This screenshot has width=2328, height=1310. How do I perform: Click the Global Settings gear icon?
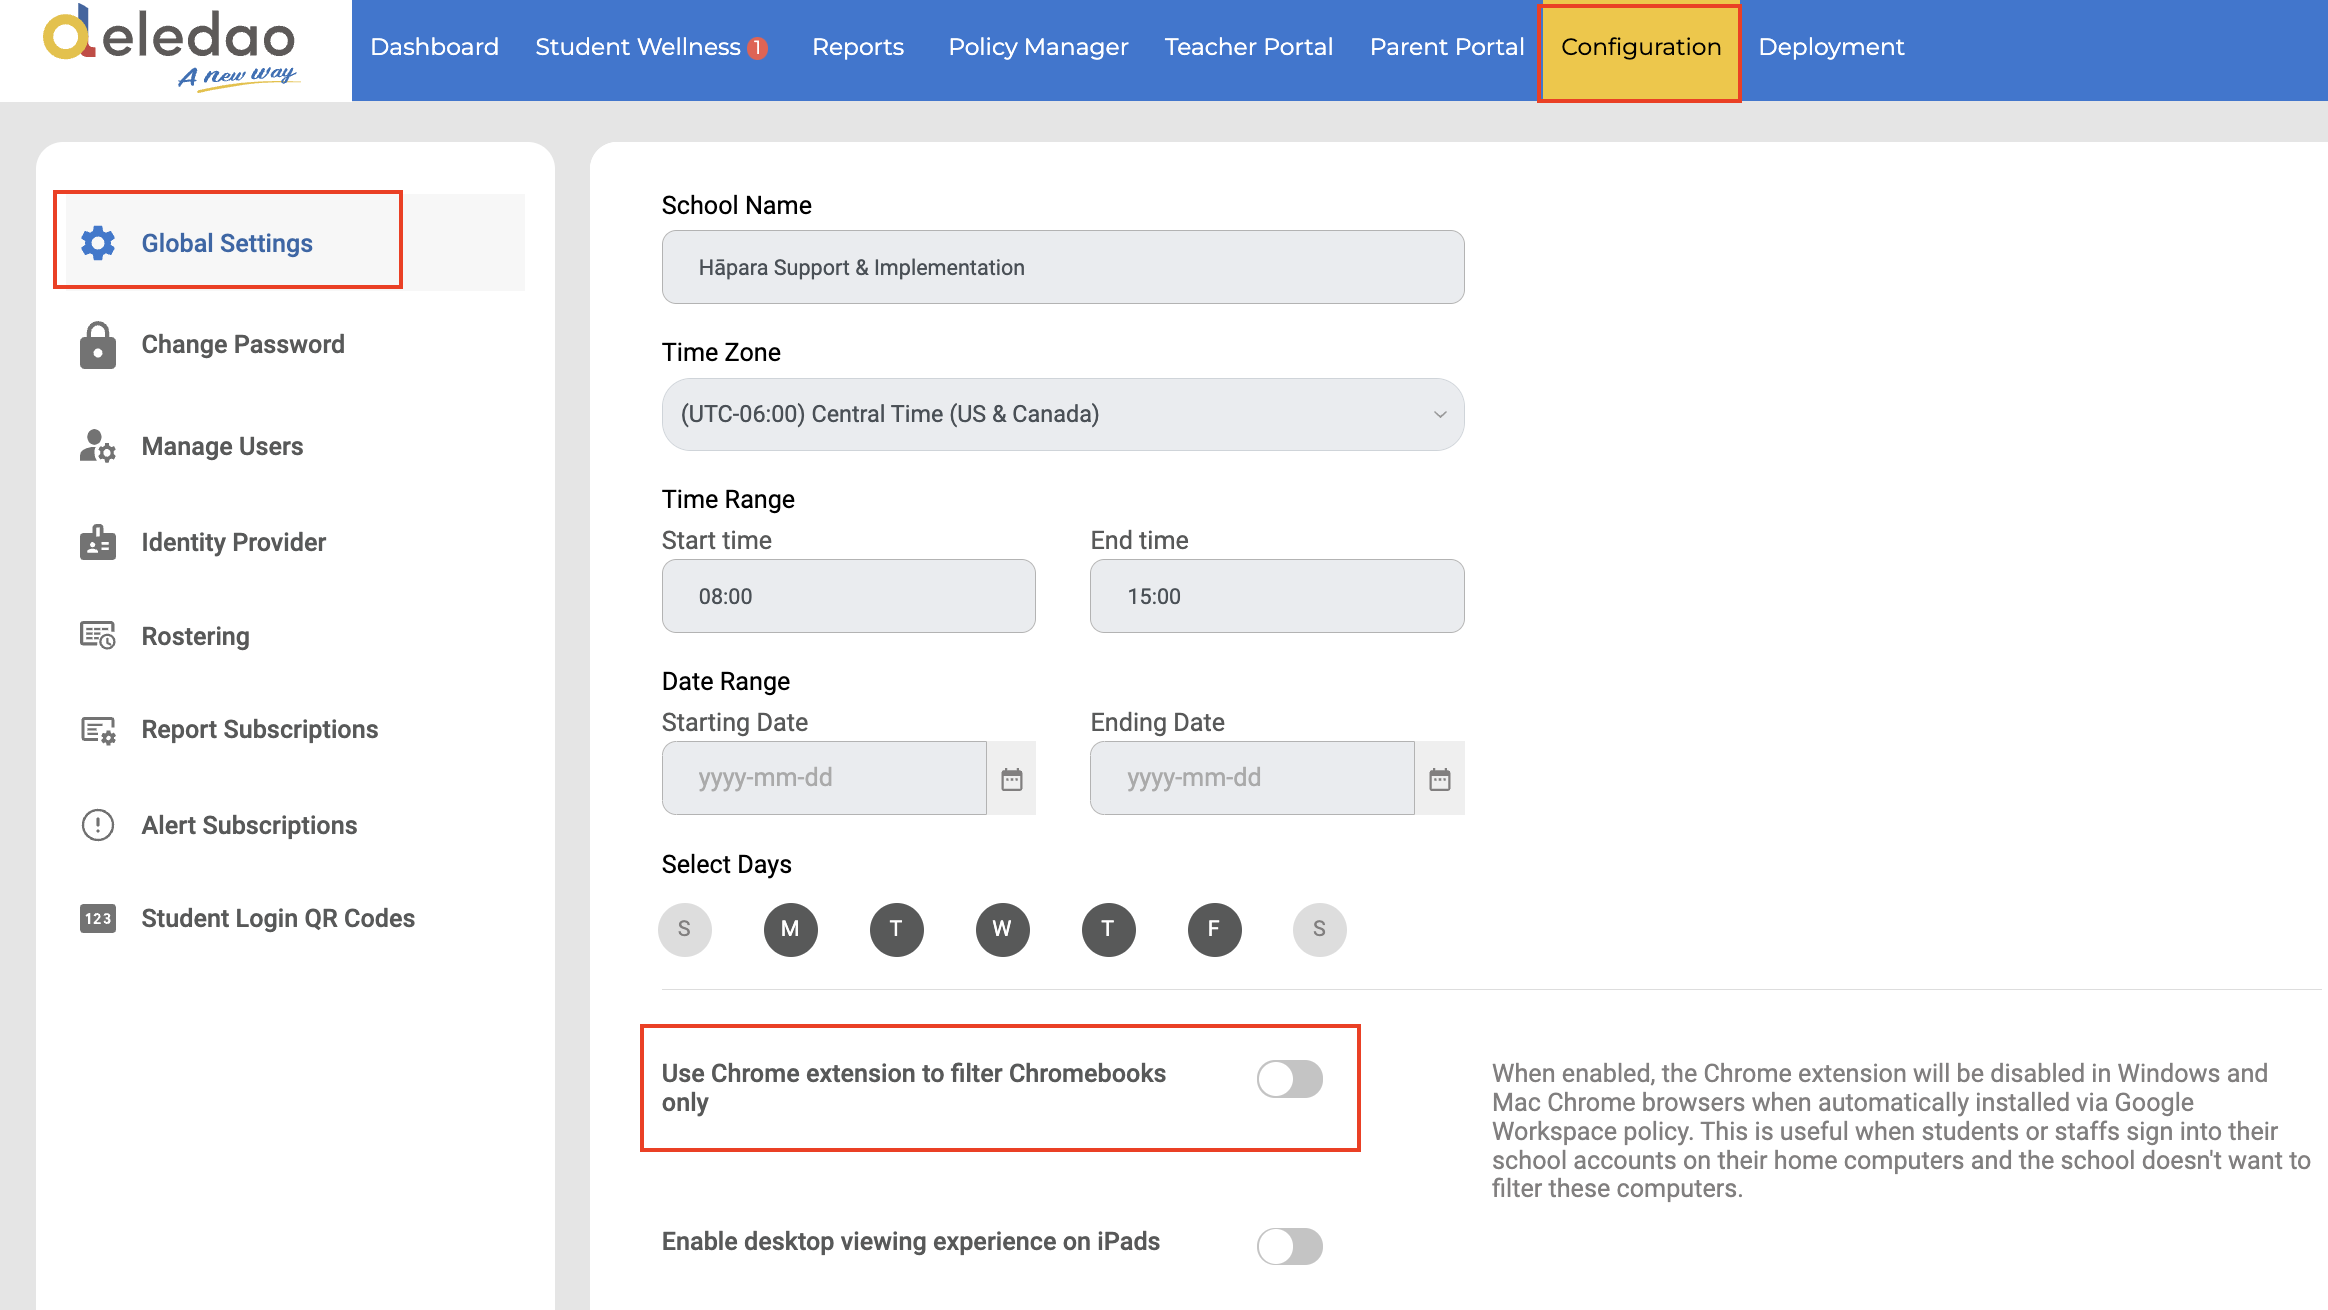pyautogui.click(x=98, y=243)
